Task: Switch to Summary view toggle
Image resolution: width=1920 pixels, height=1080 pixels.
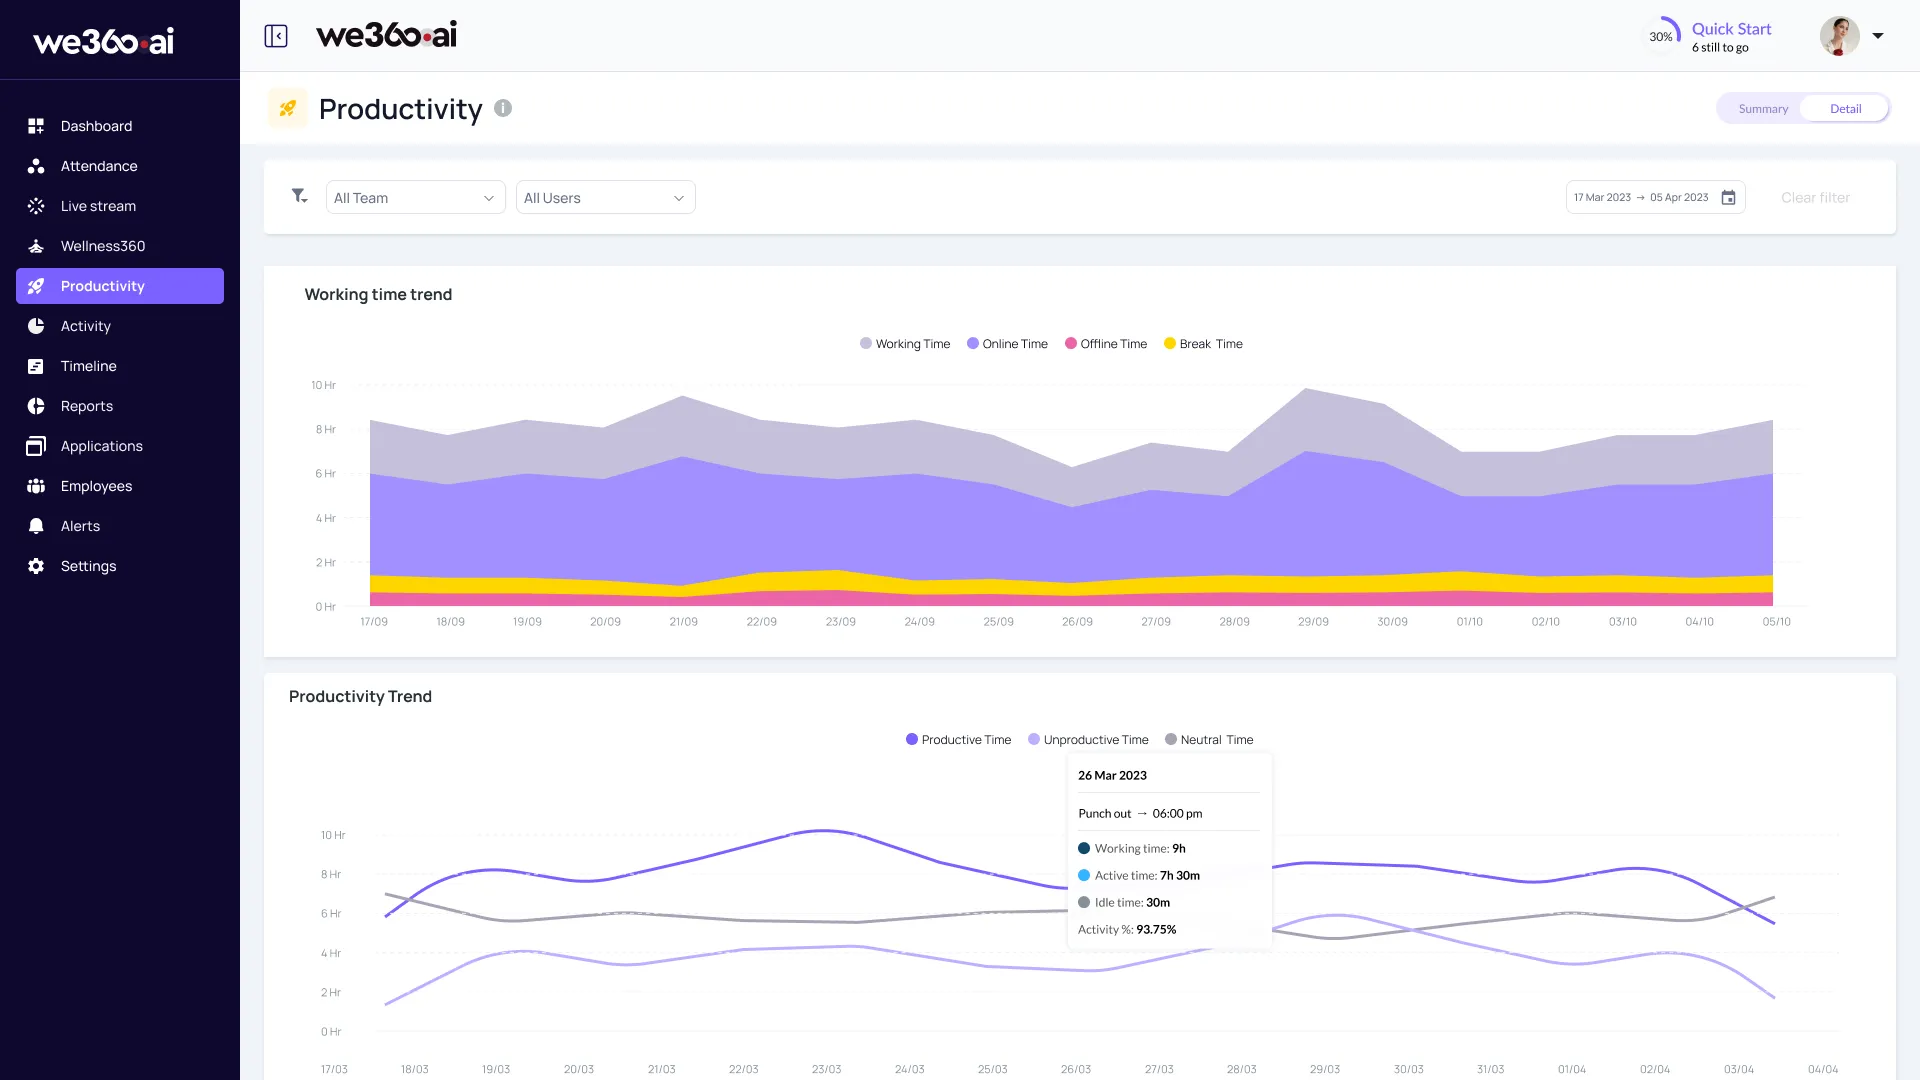Action: pos(1762,109)
